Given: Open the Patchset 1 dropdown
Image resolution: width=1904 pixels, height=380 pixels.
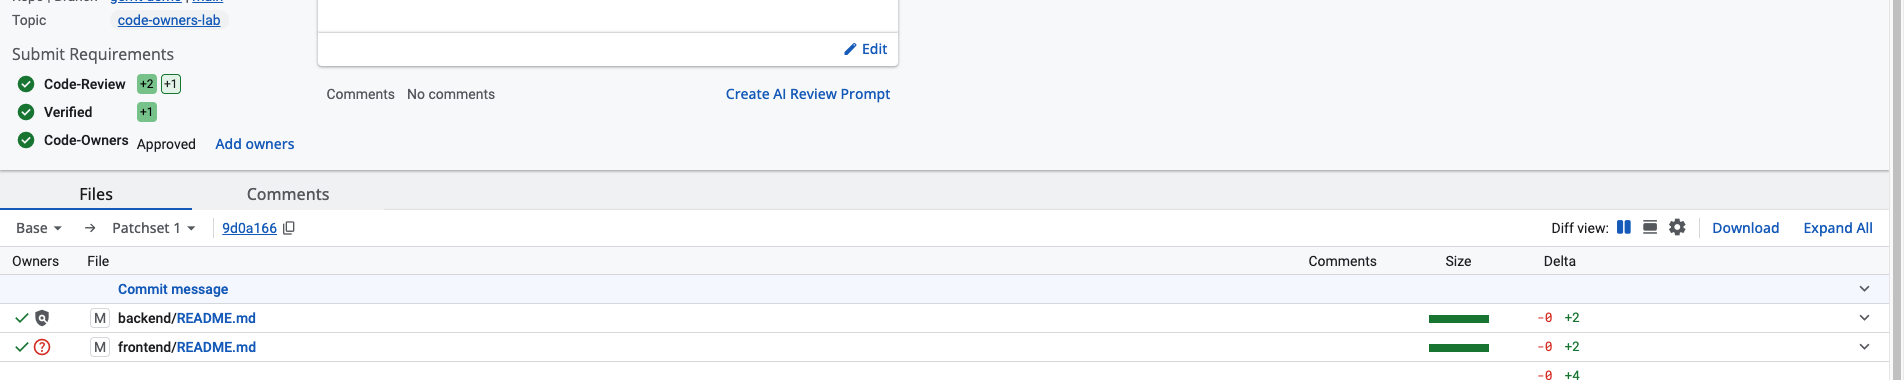Looking at the screenshot, I should coord(153,228).
